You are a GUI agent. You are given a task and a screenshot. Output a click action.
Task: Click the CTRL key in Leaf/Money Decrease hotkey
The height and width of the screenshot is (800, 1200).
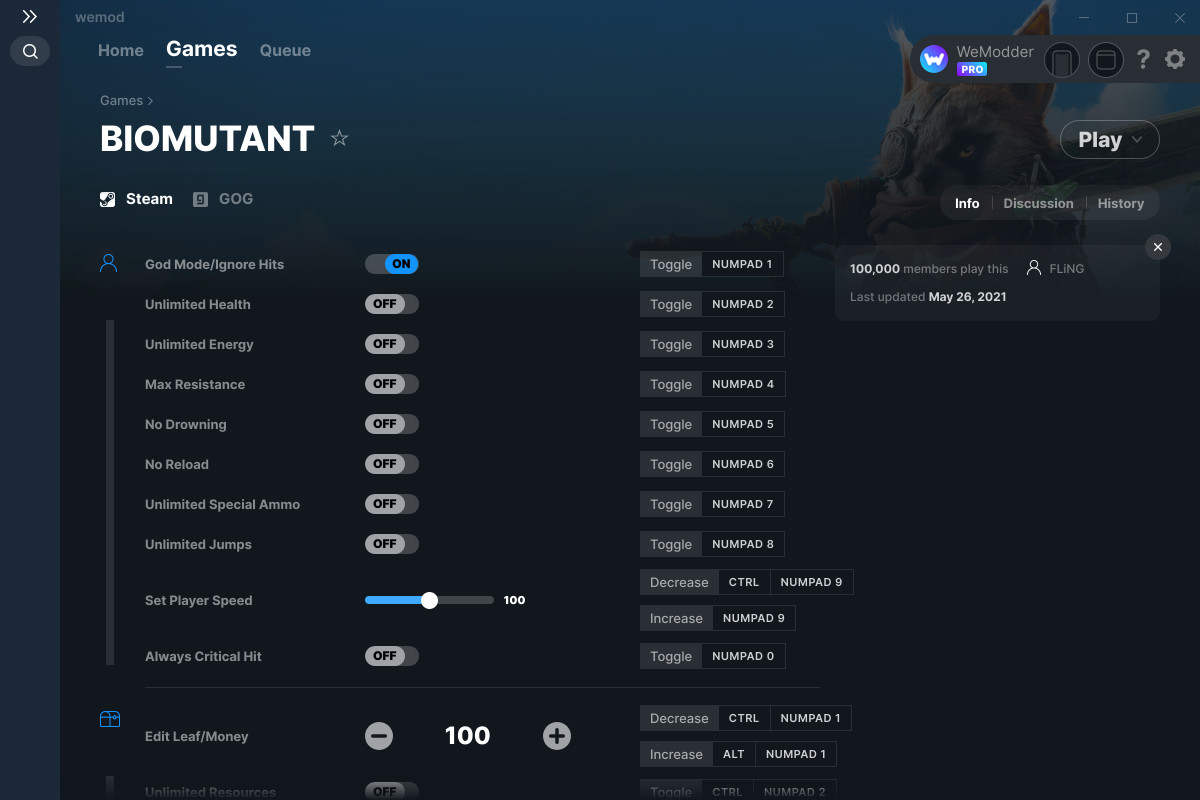point(744,718)
